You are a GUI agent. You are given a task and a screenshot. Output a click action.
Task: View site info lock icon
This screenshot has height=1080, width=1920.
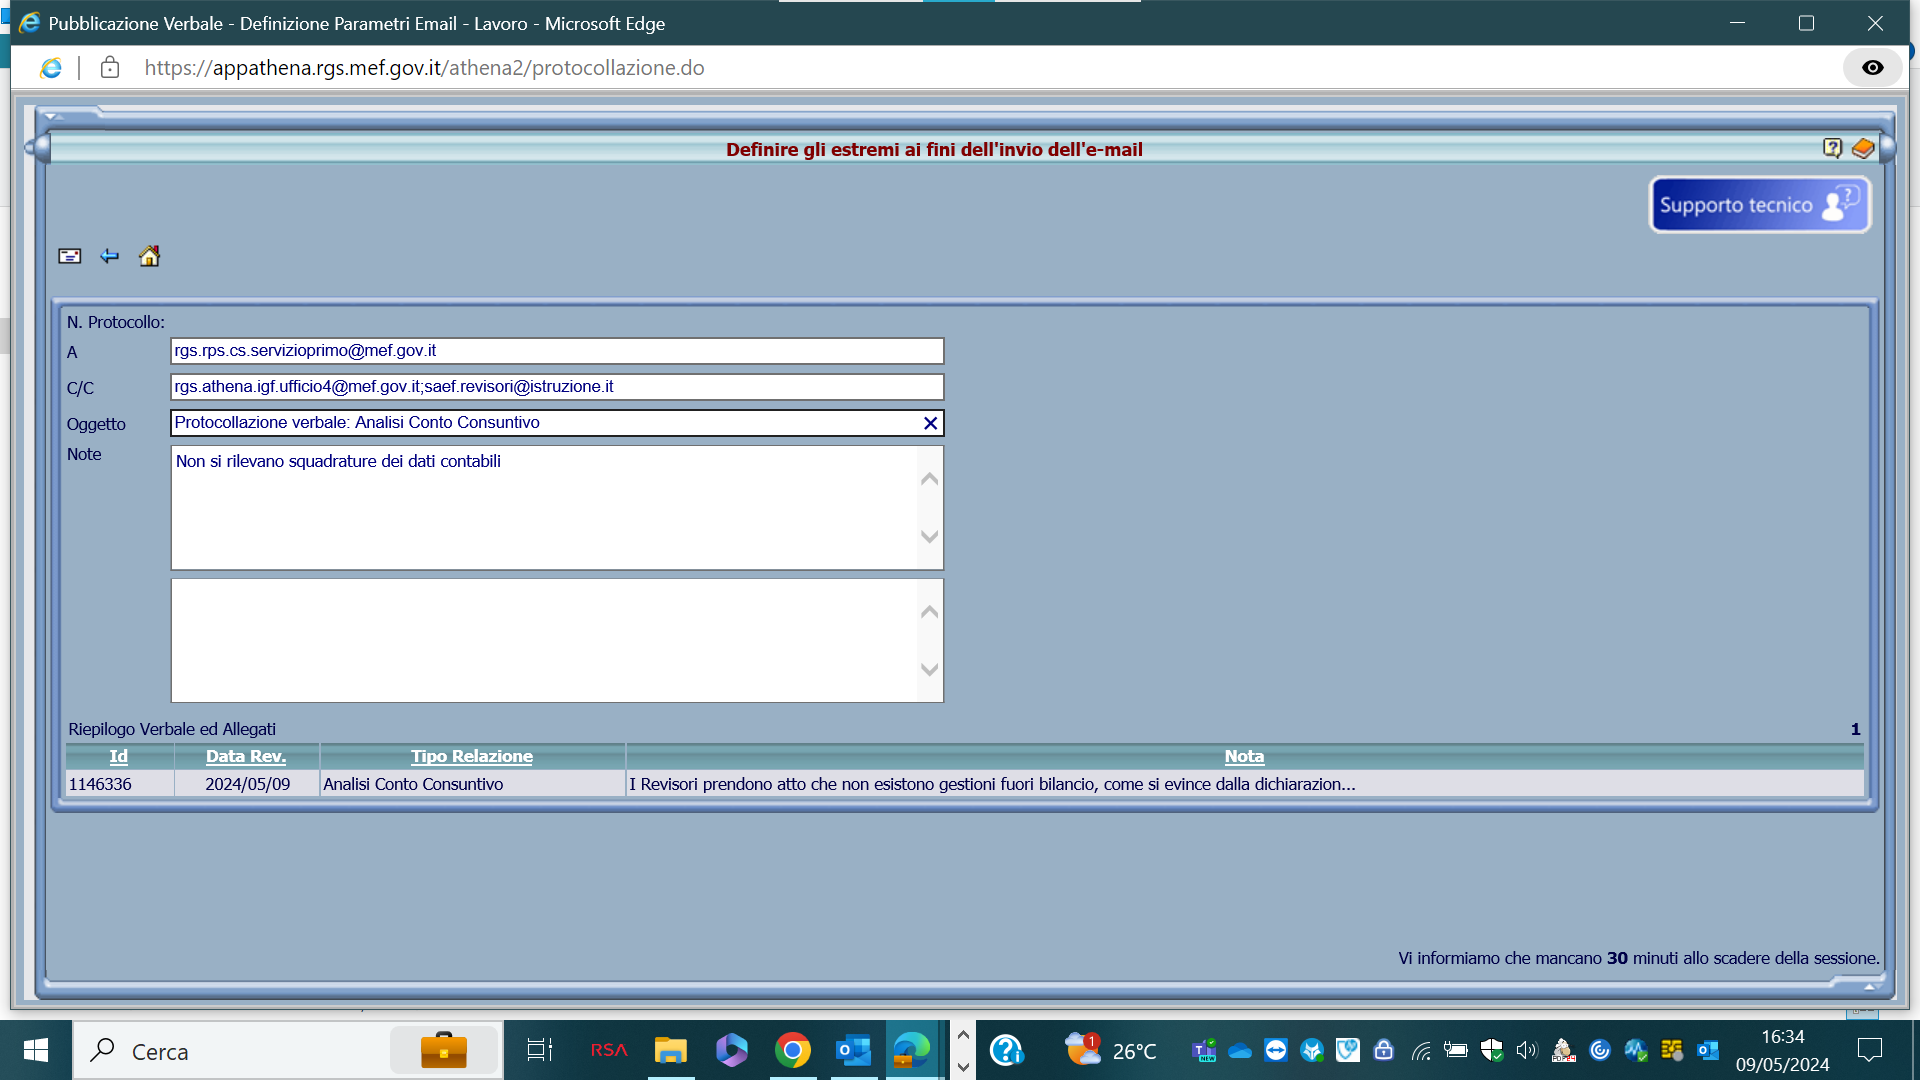(110, 68)
